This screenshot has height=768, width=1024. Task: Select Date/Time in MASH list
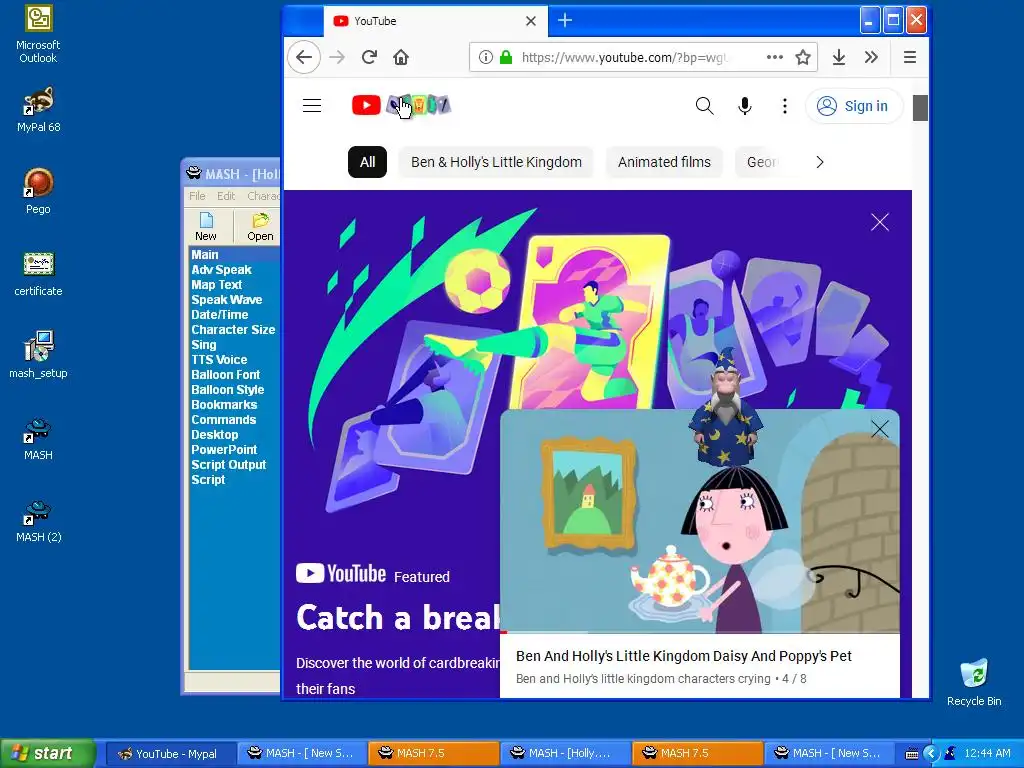(219, 315)
